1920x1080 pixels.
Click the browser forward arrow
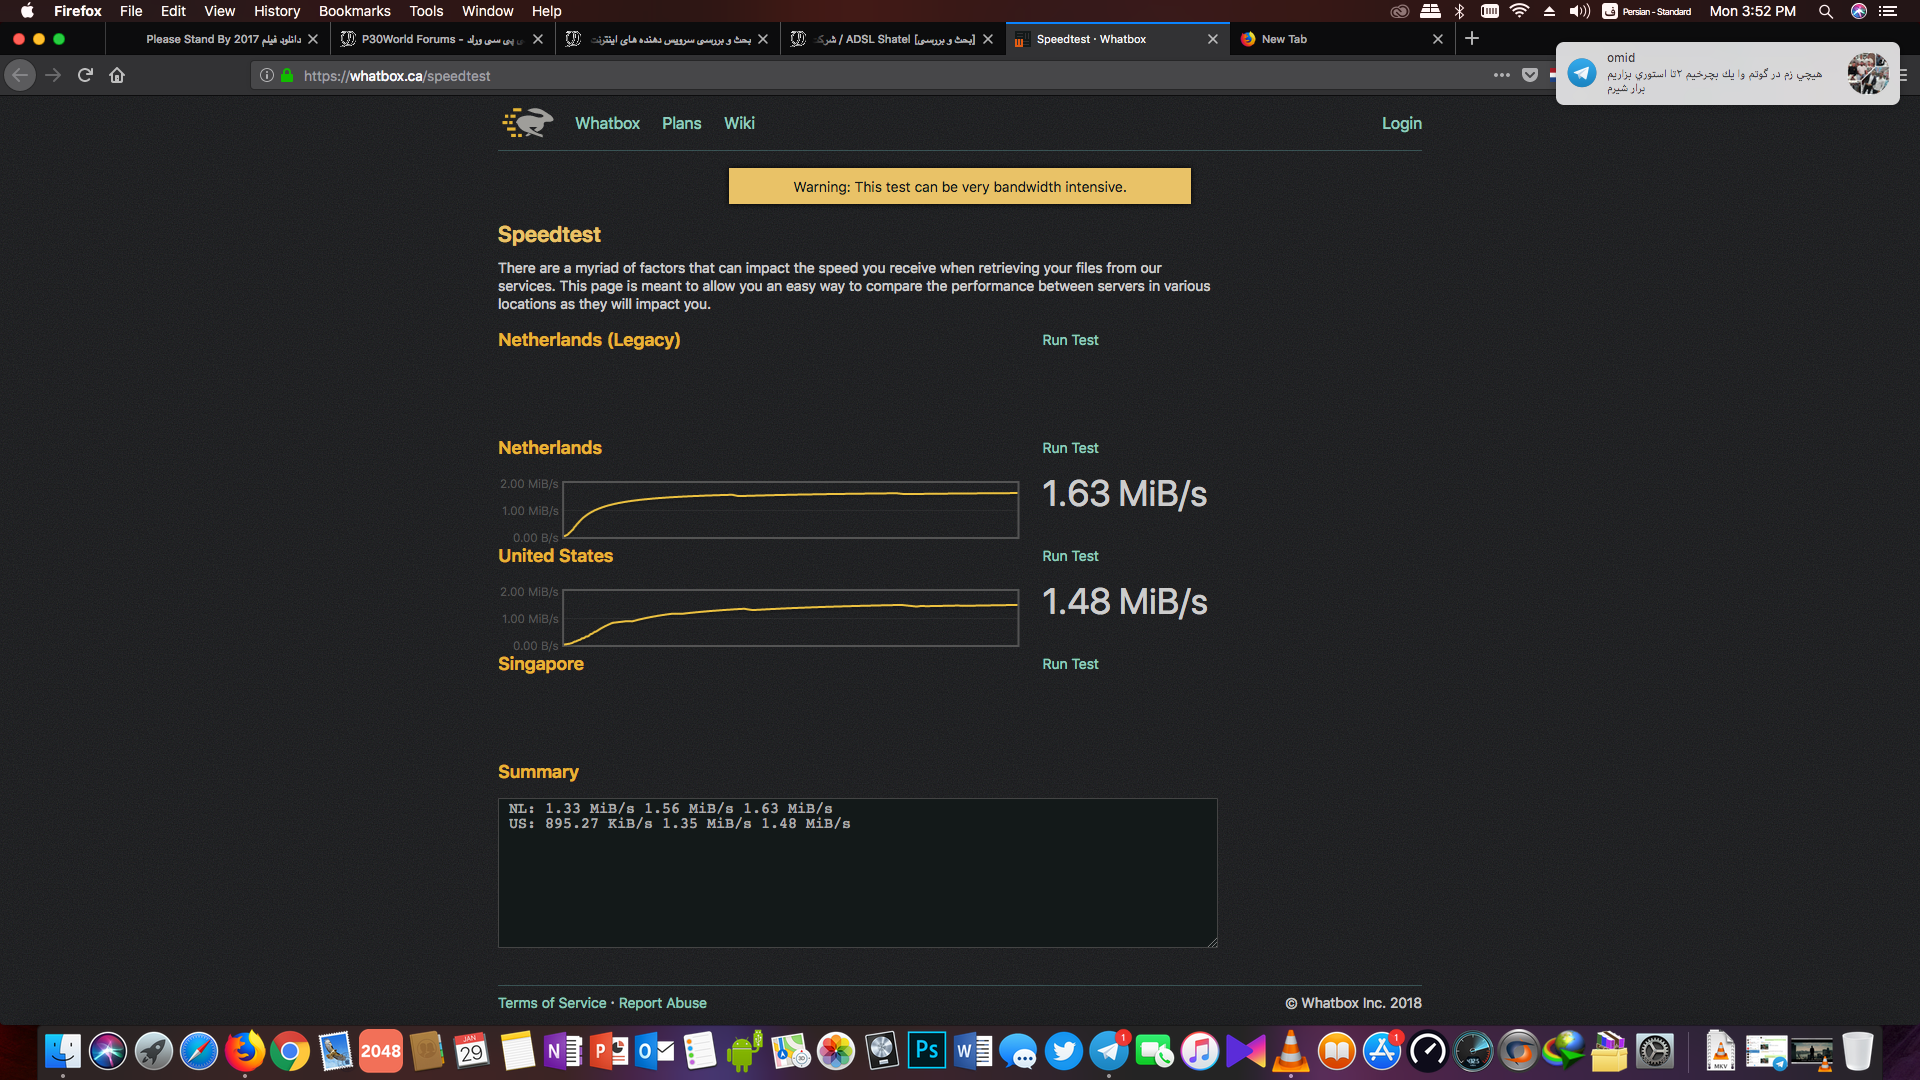point(53,75)
